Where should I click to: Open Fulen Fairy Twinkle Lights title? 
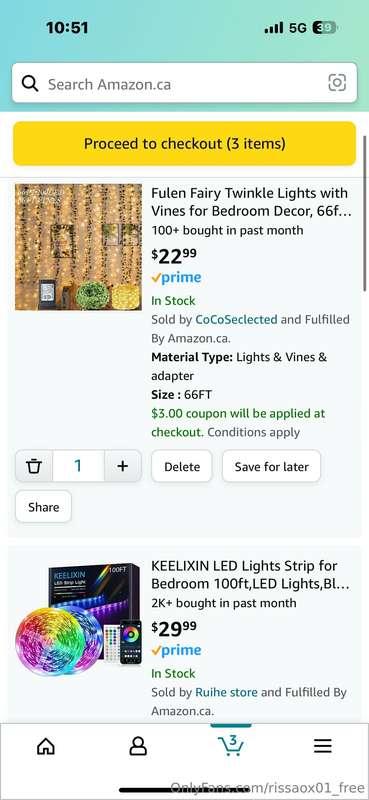tap(250, 202)
